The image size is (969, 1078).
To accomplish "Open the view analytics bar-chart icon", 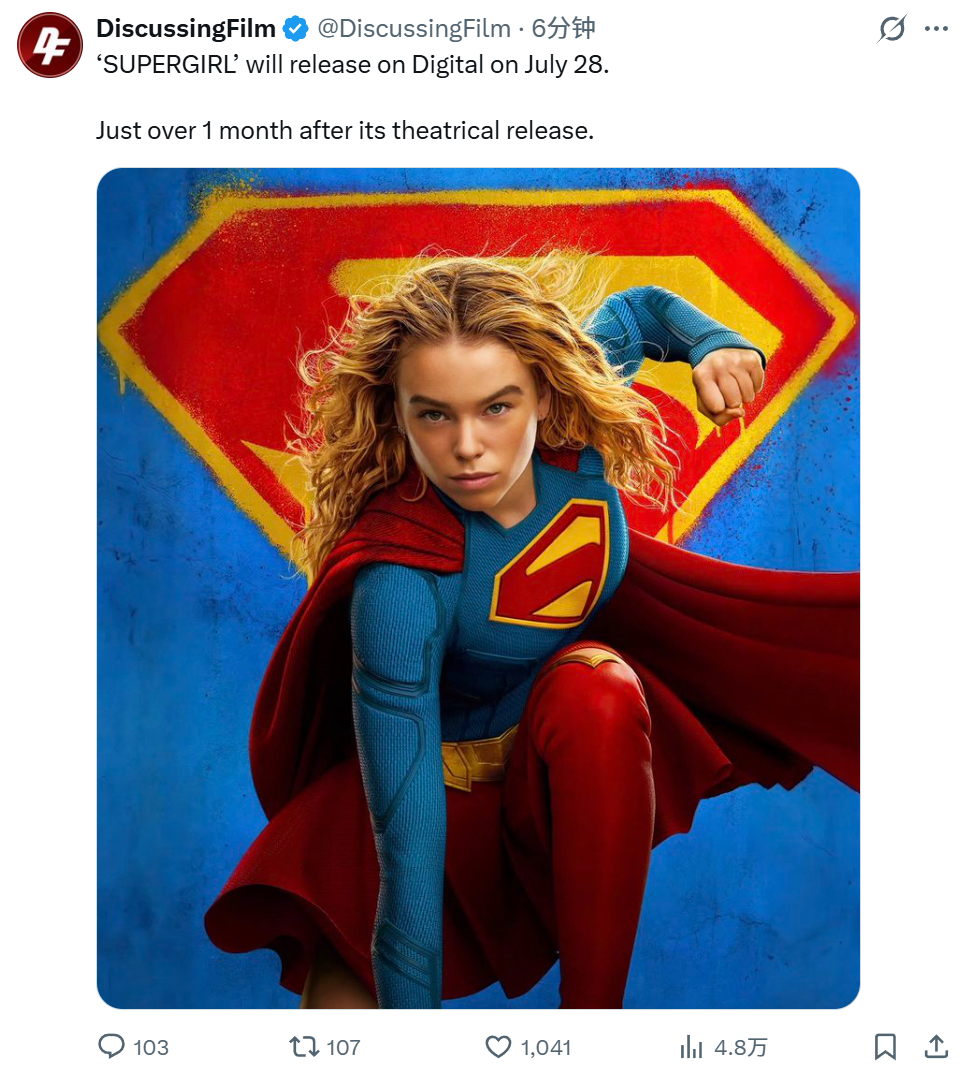I will pos(691,1047).
